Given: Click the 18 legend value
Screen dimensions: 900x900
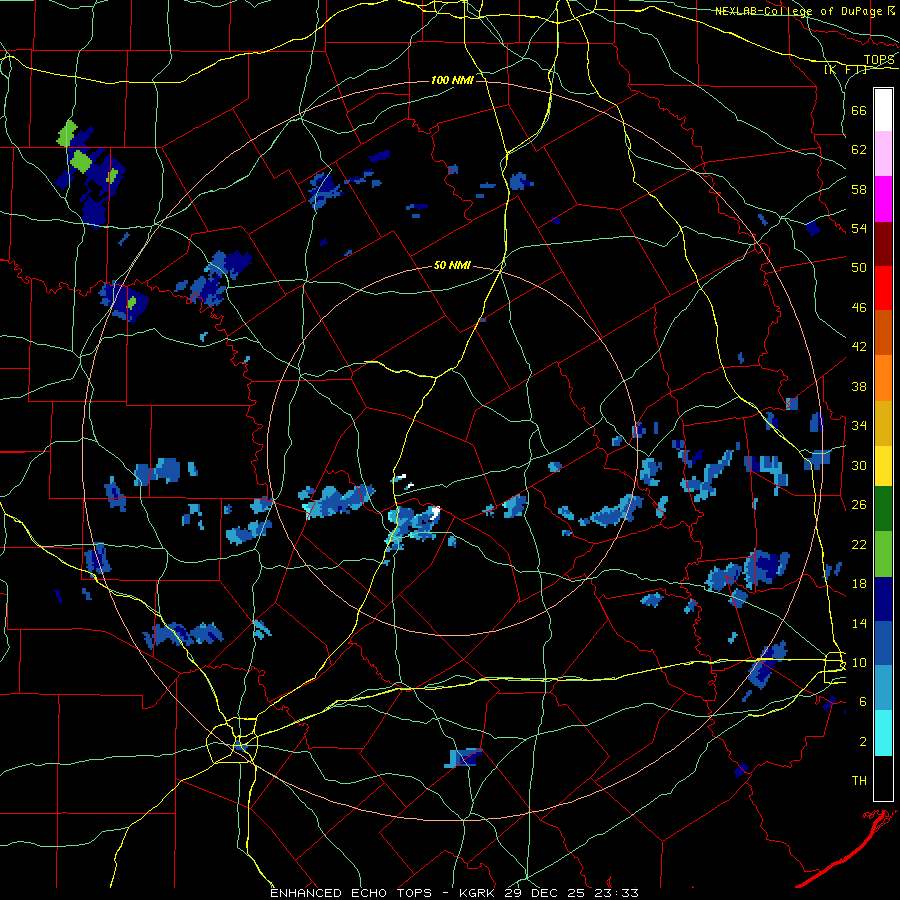Looking at the screenshot, I should [x=859, y=584].
